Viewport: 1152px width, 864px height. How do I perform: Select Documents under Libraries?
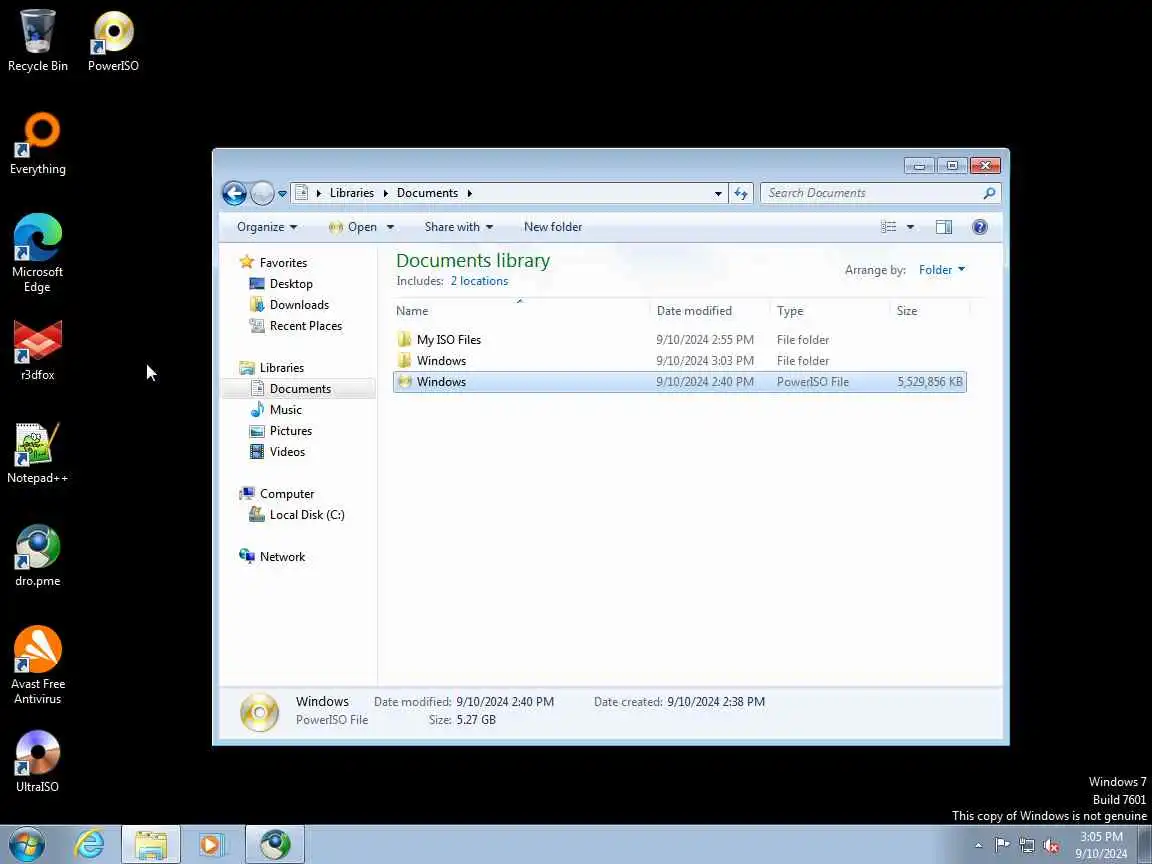[x=299, y=389]
